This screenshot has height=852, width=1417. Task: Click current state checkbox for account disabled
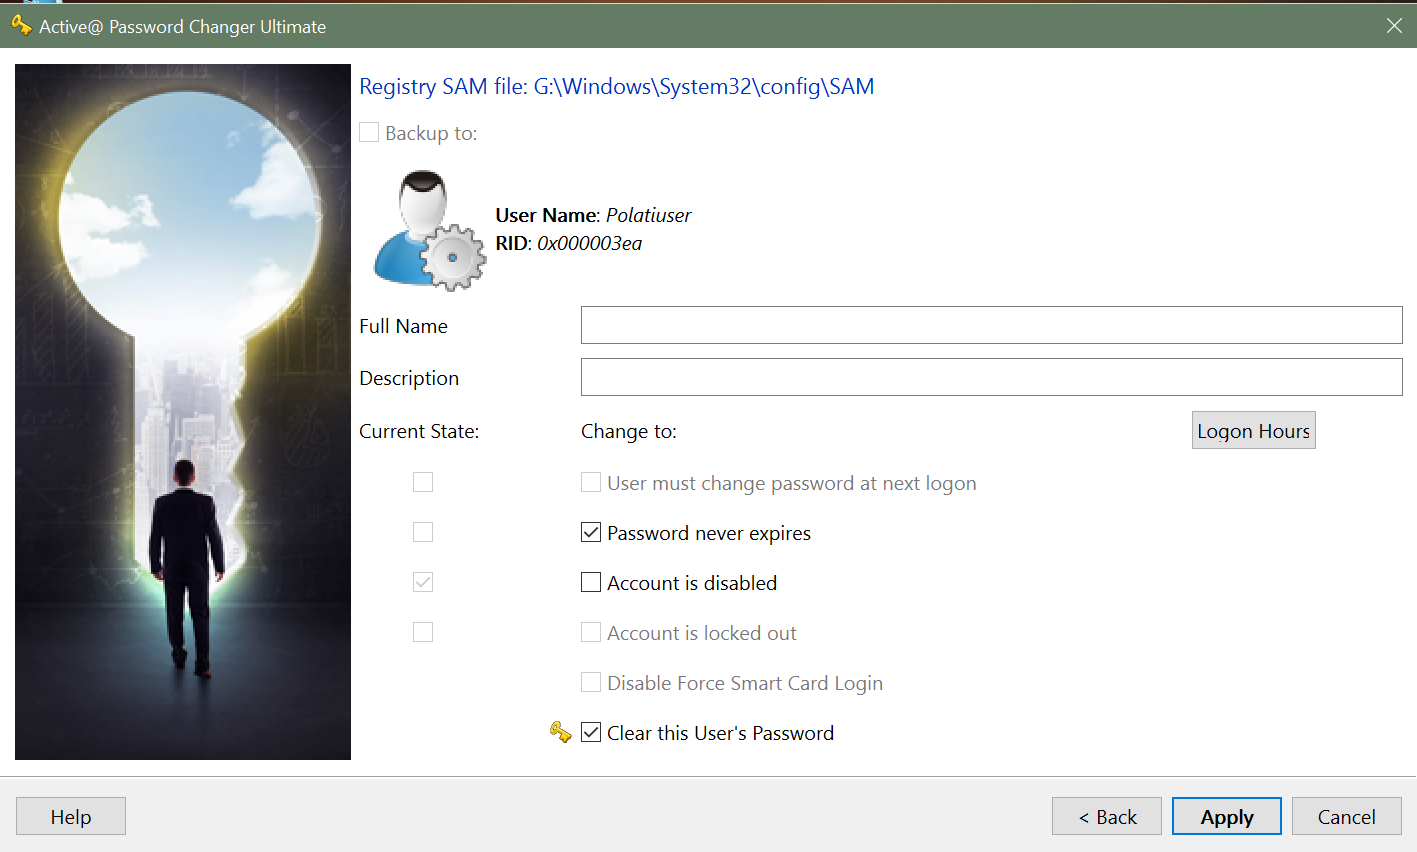point(423,582)
